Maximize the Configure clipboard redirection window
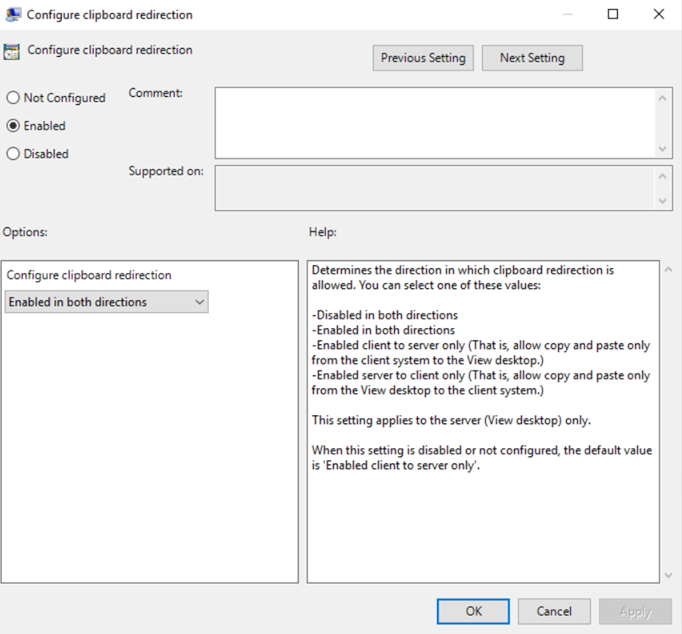This screenshot has height=634, width=682. click(x=613, y=15)
